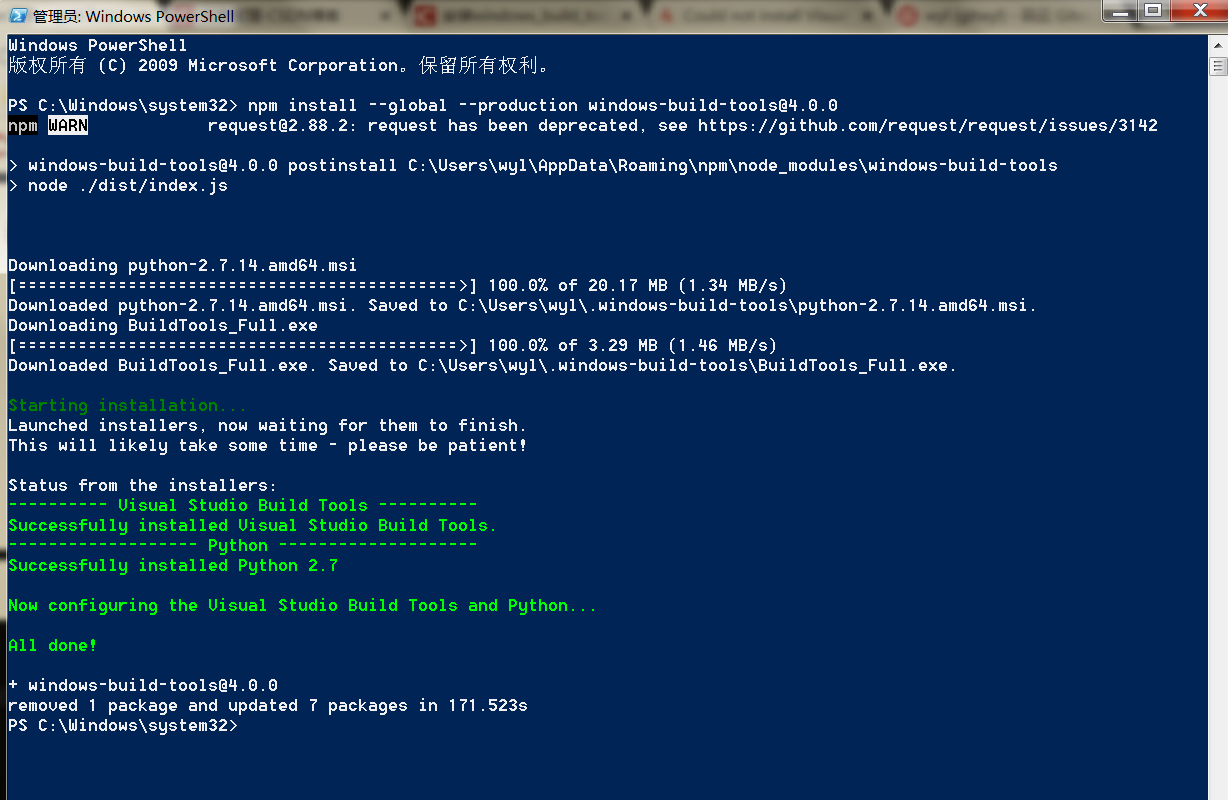Click the "All done!" message text
The width and height of the screenshot is (1228, 800).
coord(52,645)
